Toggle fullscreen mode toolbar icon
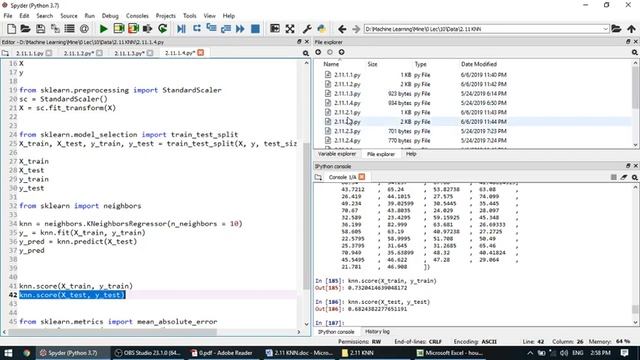This screenshot has width=640, height=360. 290,29
